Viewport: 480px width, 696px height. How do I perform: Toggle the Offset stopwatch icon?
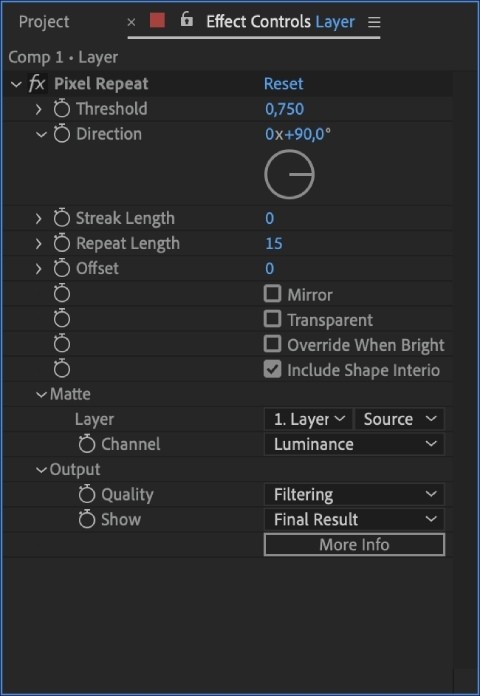tap(62, 268)
